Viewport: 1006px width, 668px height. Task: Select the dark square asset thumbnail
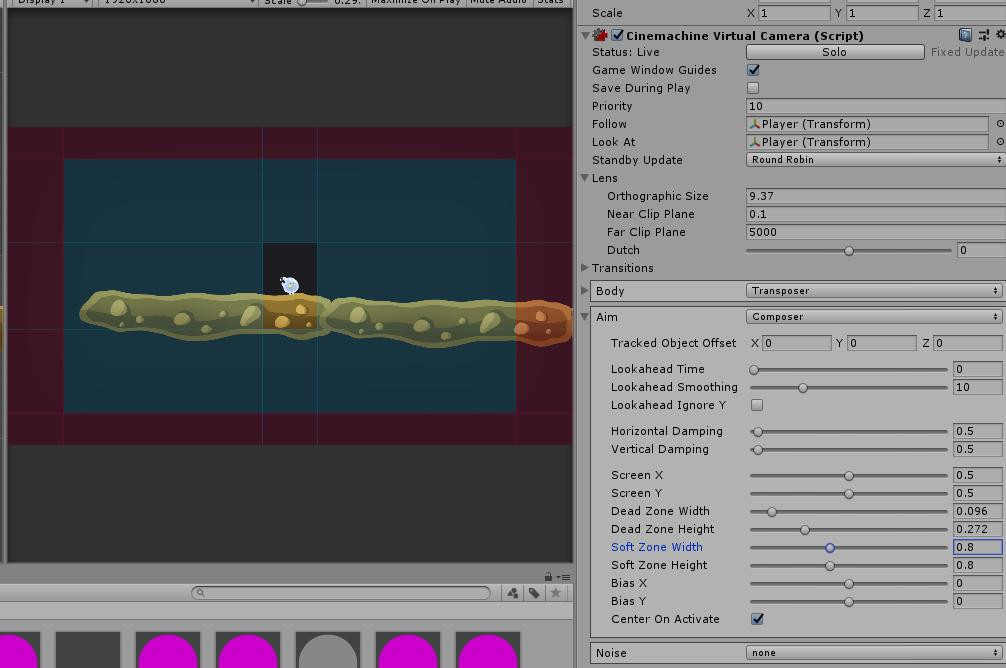pos(88,650)
